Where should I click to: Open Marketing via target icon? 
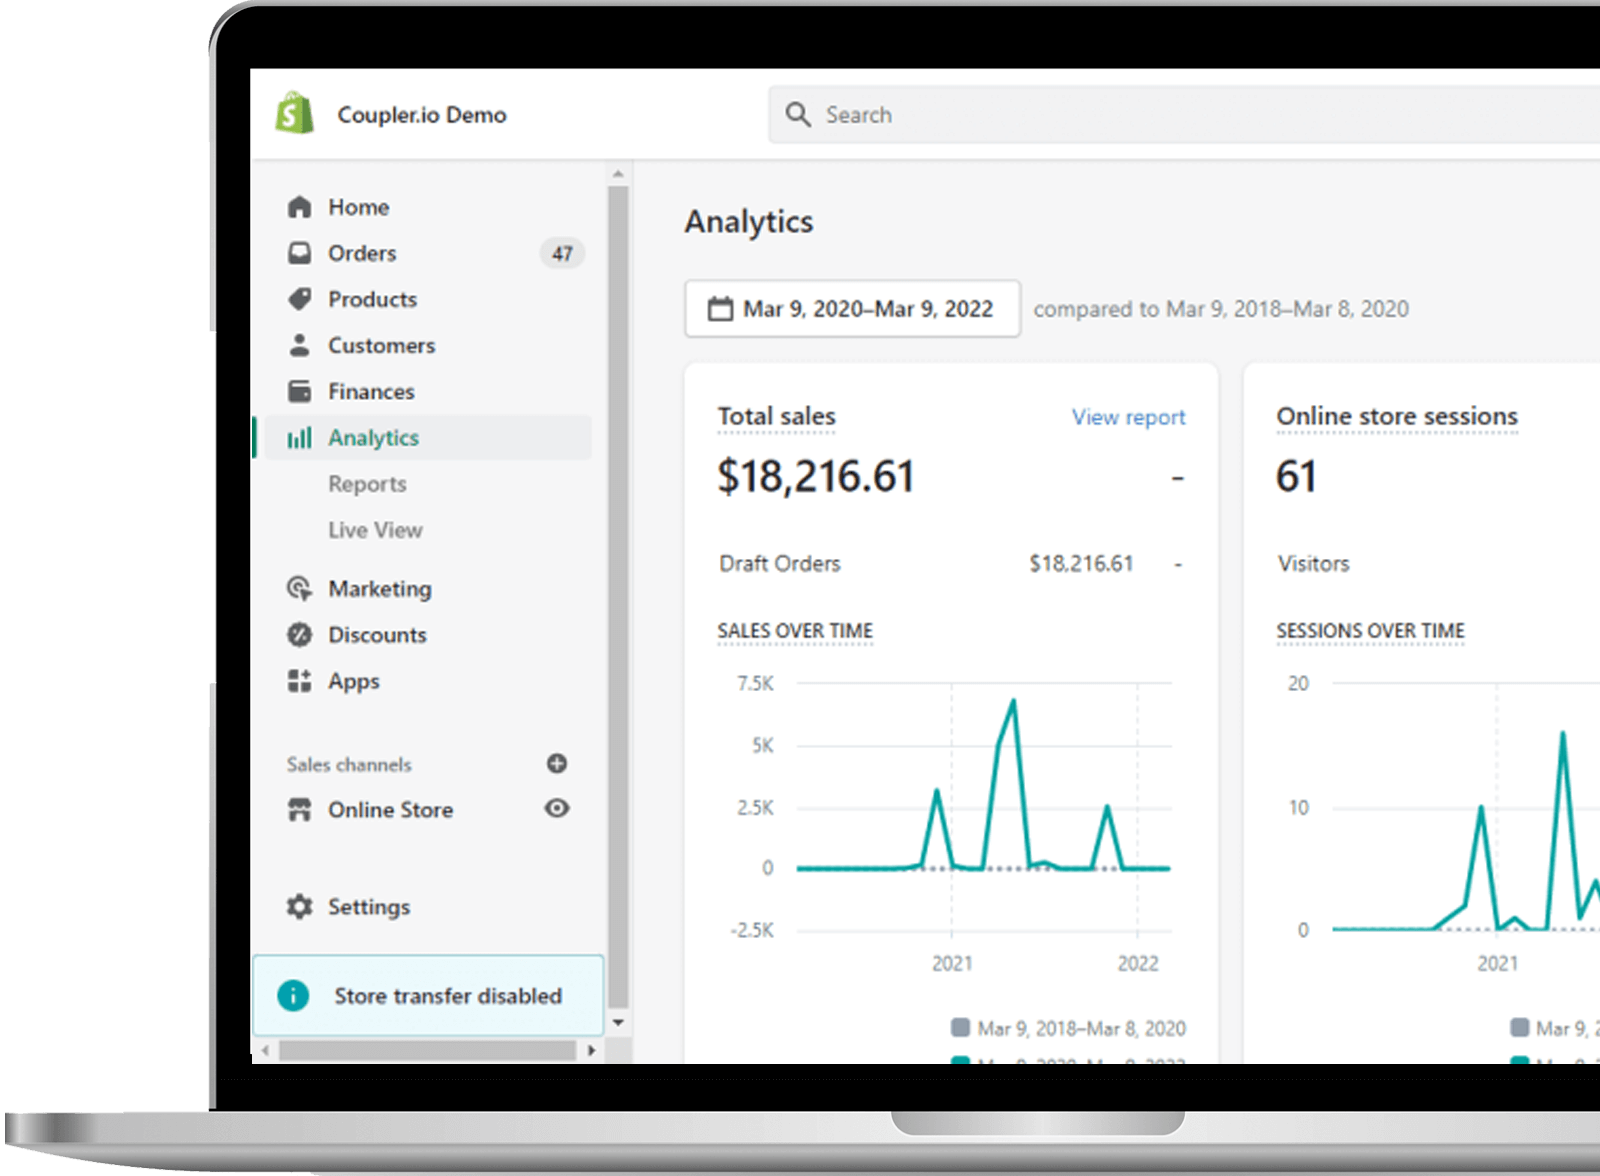pos(299,588)
